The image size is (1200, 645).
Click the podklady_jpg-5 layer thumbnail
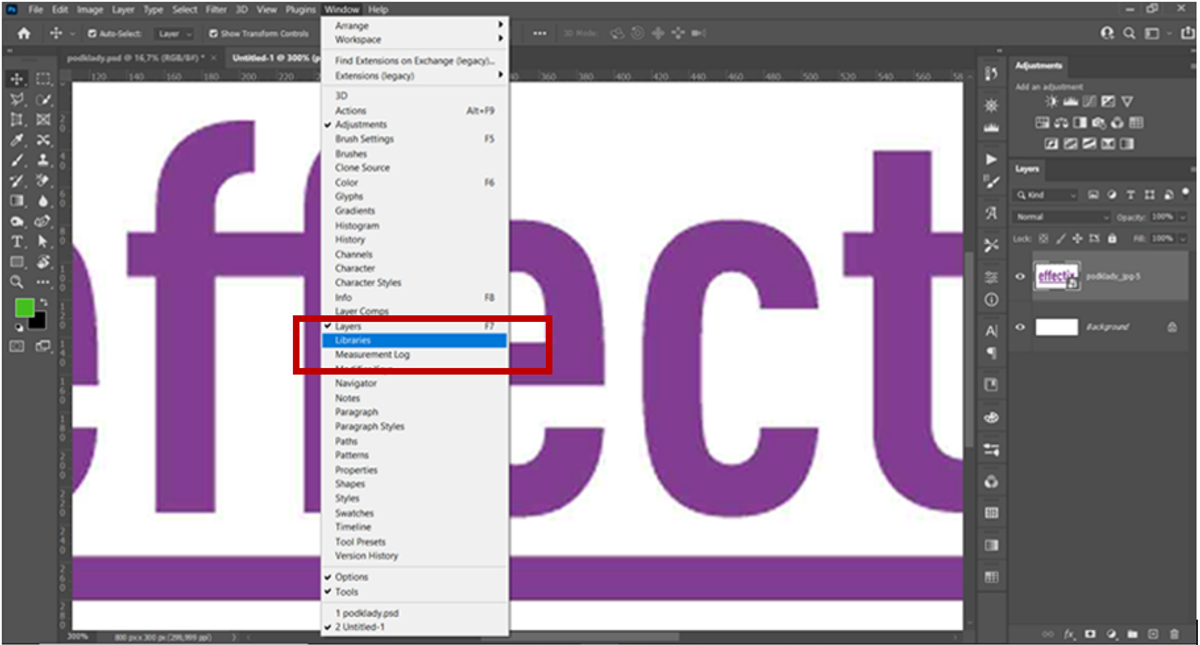1057,277
